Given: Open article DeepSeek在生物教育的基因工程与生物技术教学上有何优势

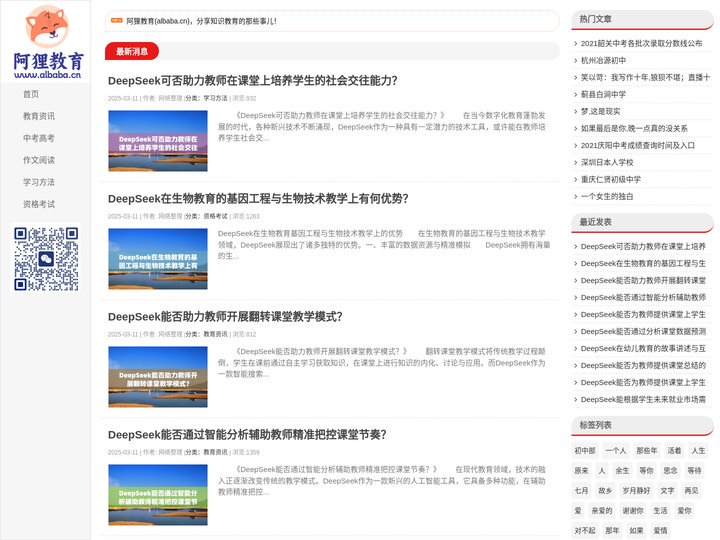Looking at the screenshot, I should point(258,199).
